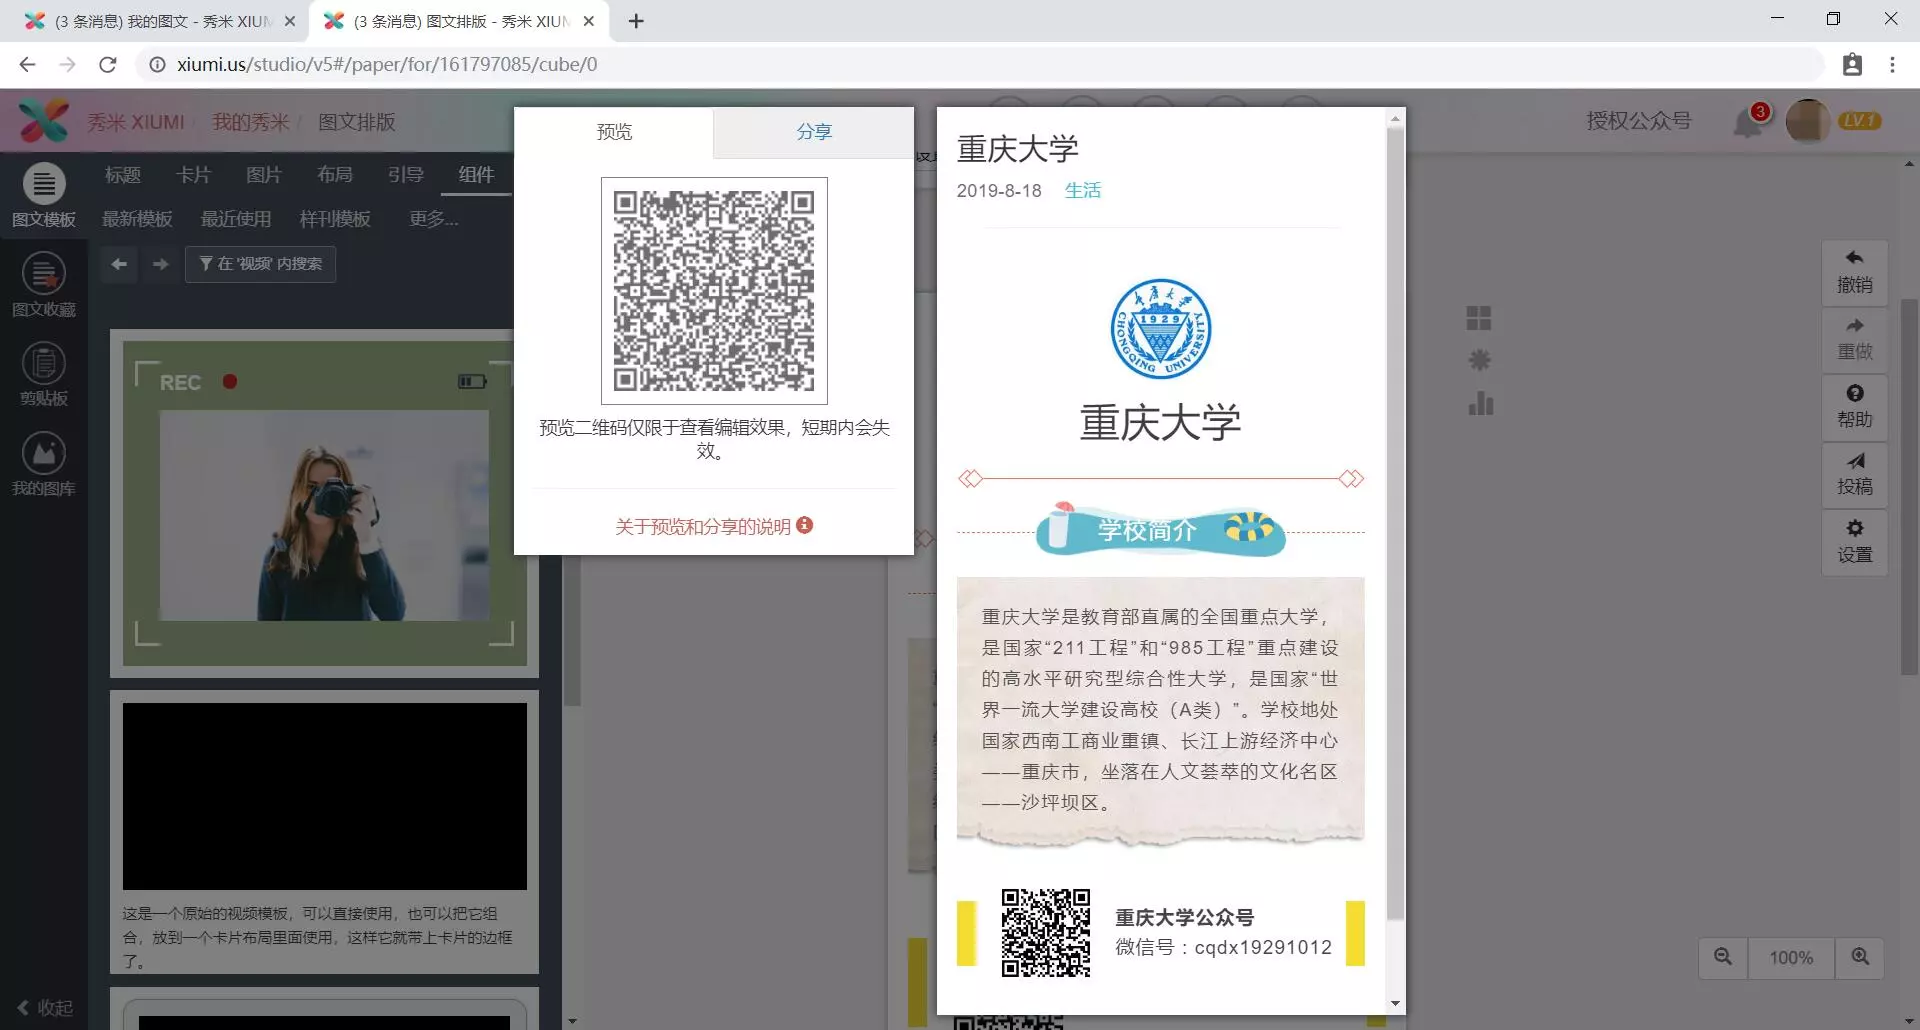1920x1030 pixels.
Task: Open the 我的图库 image library
Action: 44,465
